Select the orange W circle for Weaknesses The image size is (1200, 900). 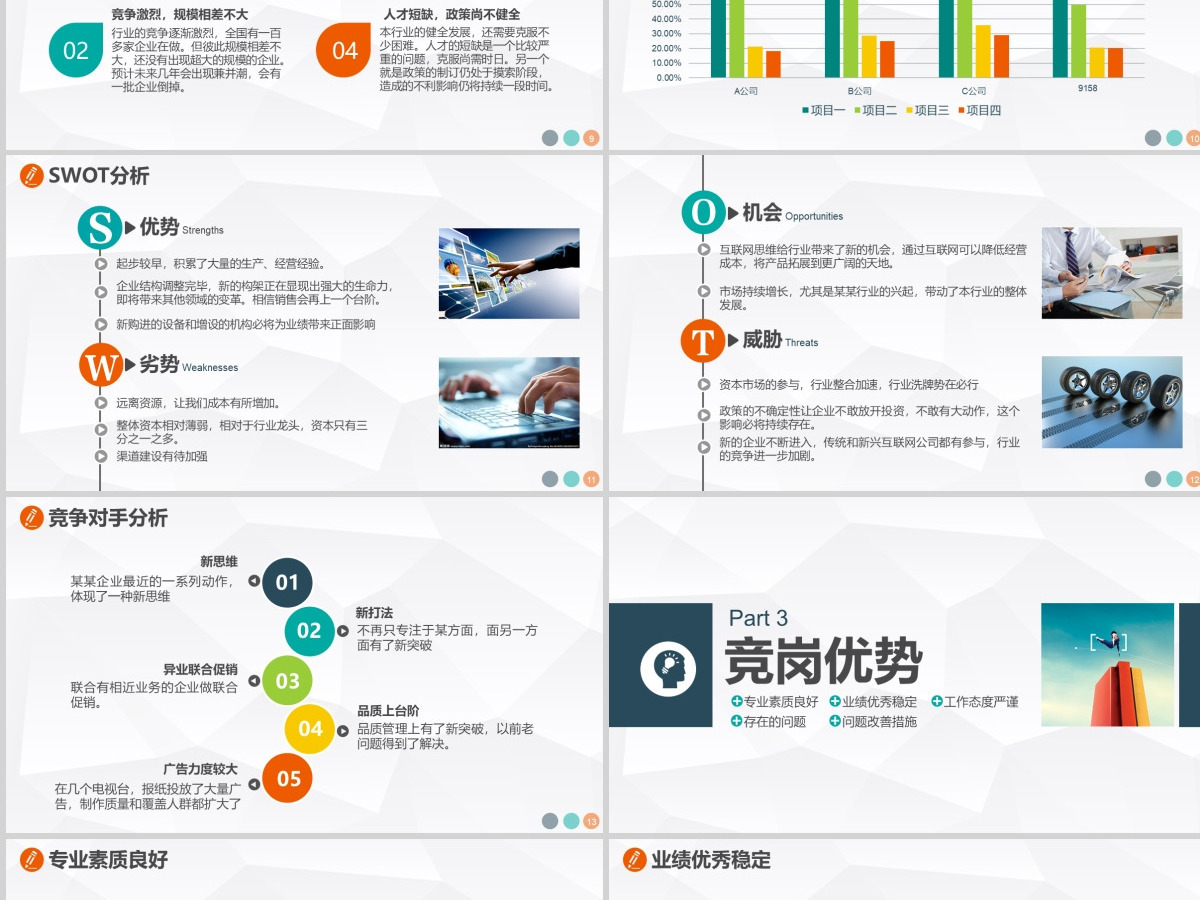tap(100, 365)
